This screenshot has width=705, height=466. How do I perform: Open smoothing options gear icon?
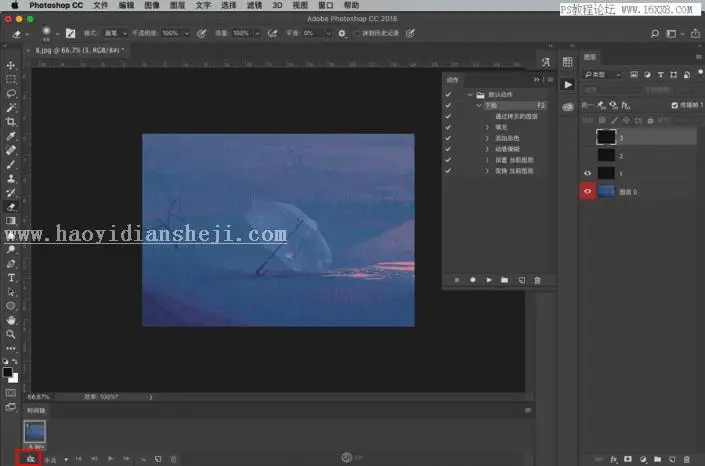coord(342,33)
